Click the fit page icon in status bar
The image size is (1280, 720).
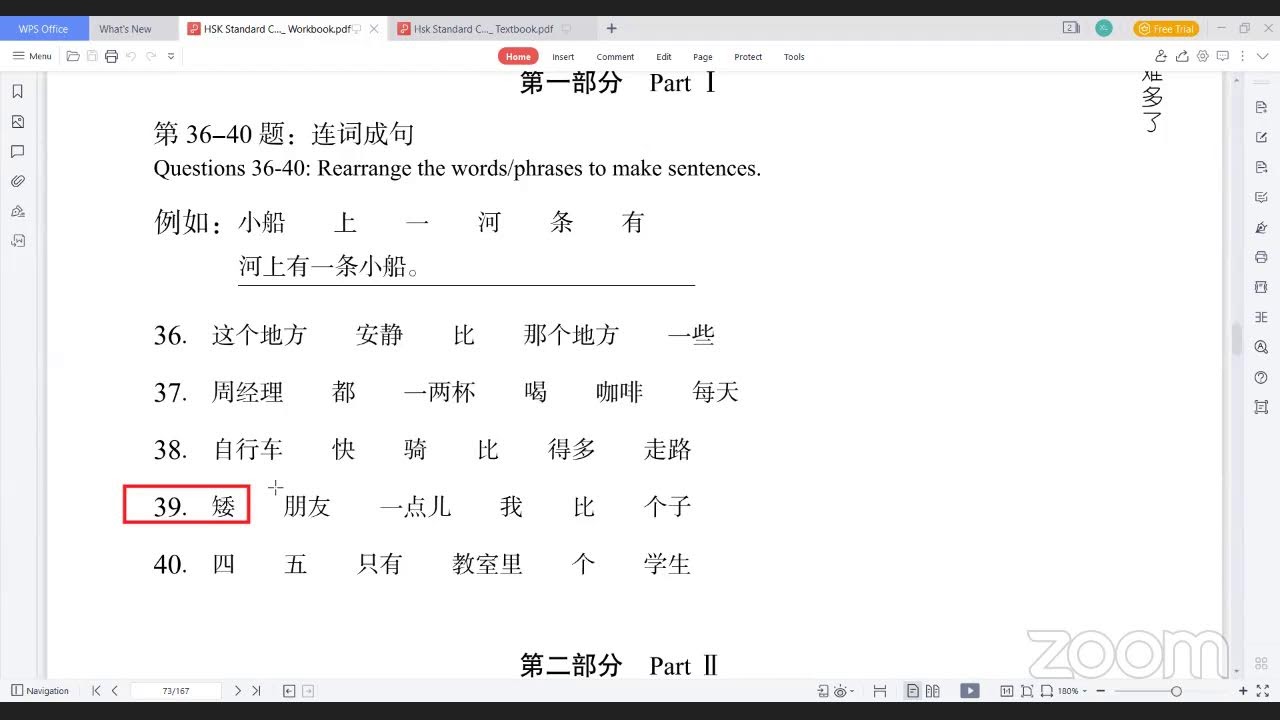click(x=1027, y=690)
